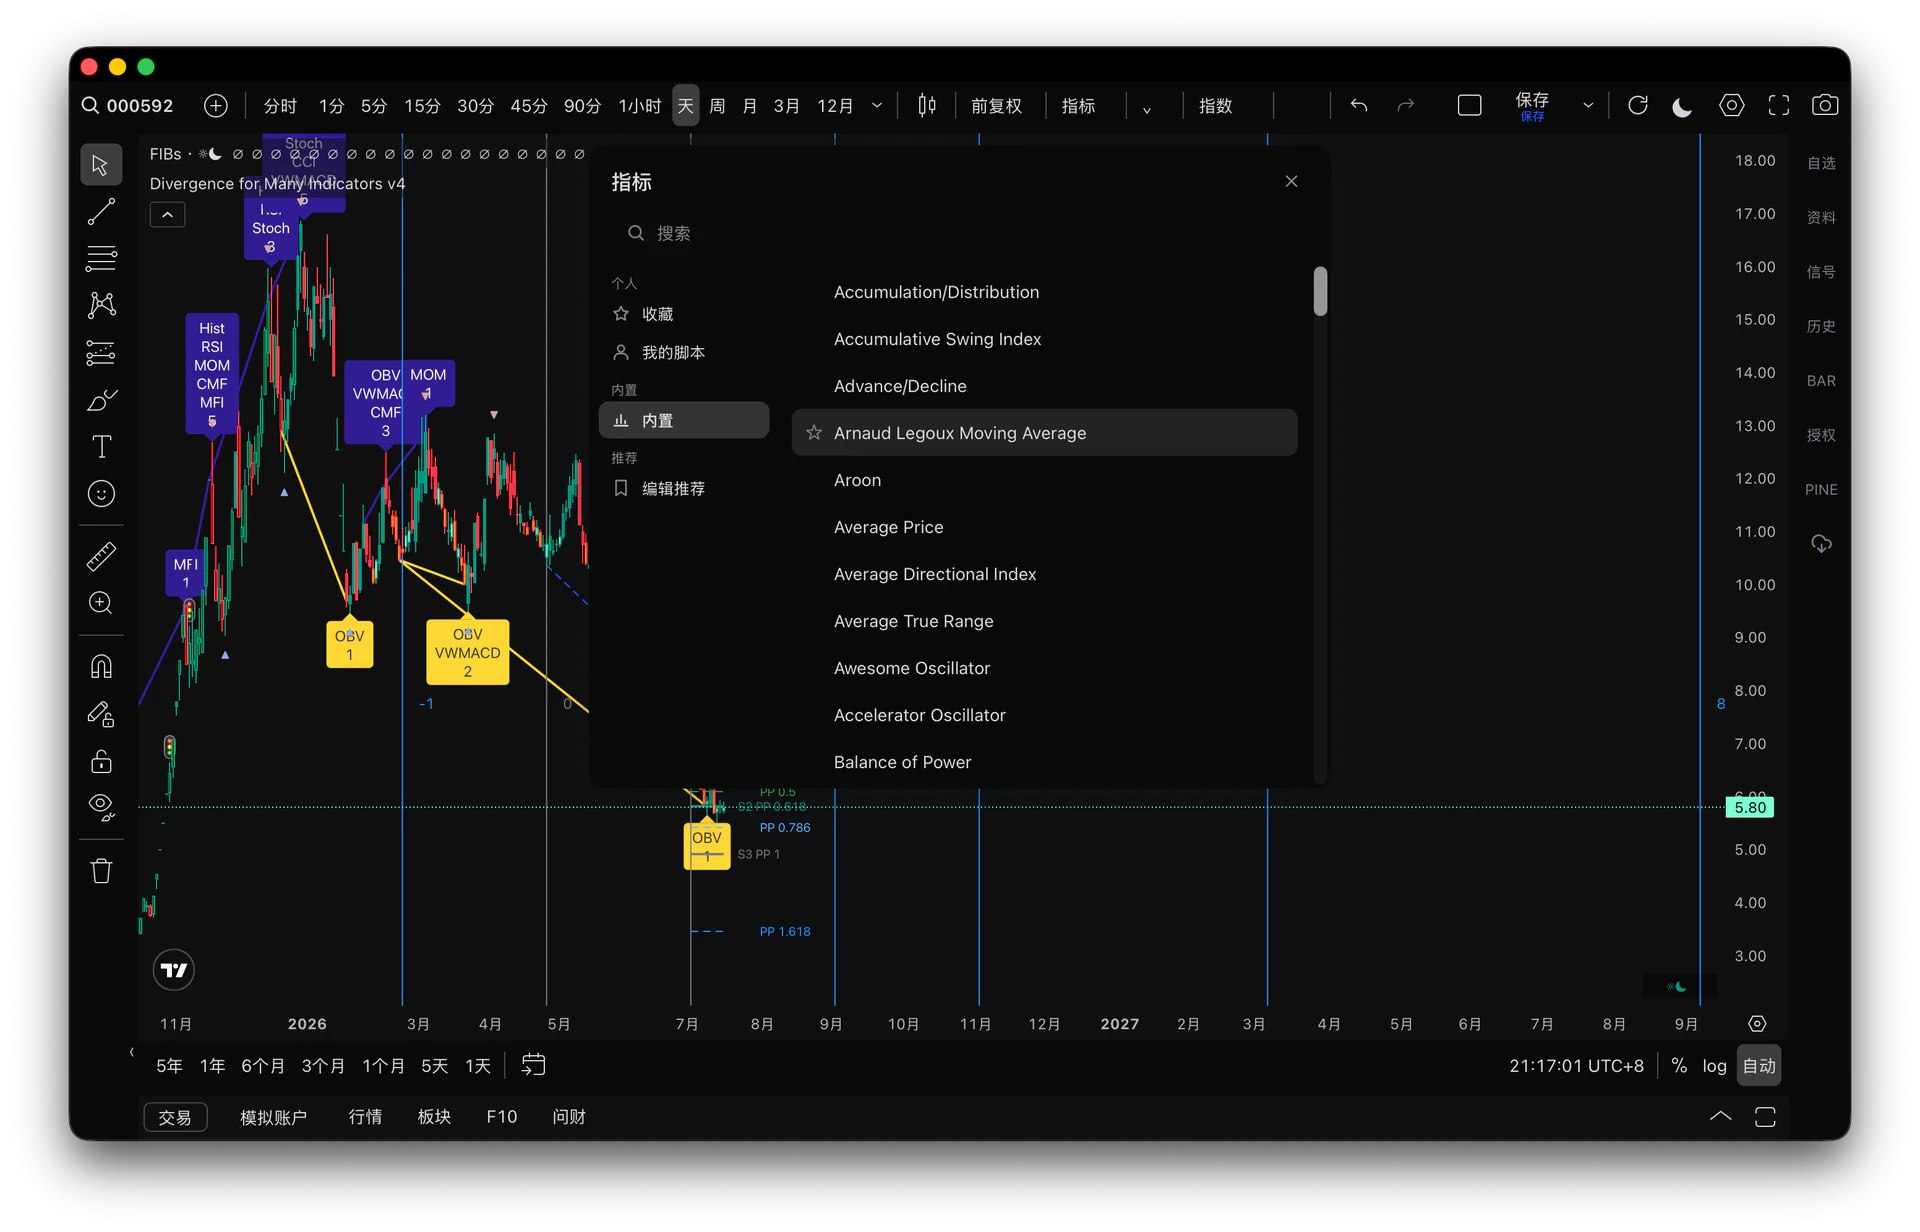Open time axis settings gear
The image size is (1920, 1232).
[x=1757, y=1024]
